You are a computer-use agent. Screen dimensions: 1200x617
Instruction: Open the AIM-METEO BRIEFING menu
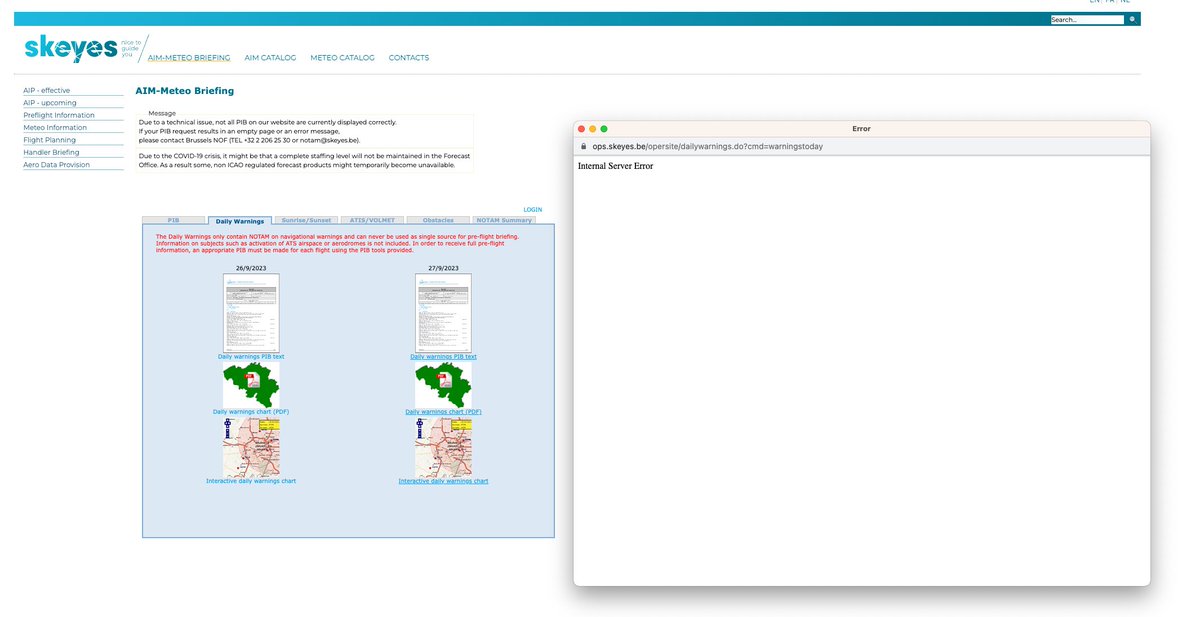point(189,58)
